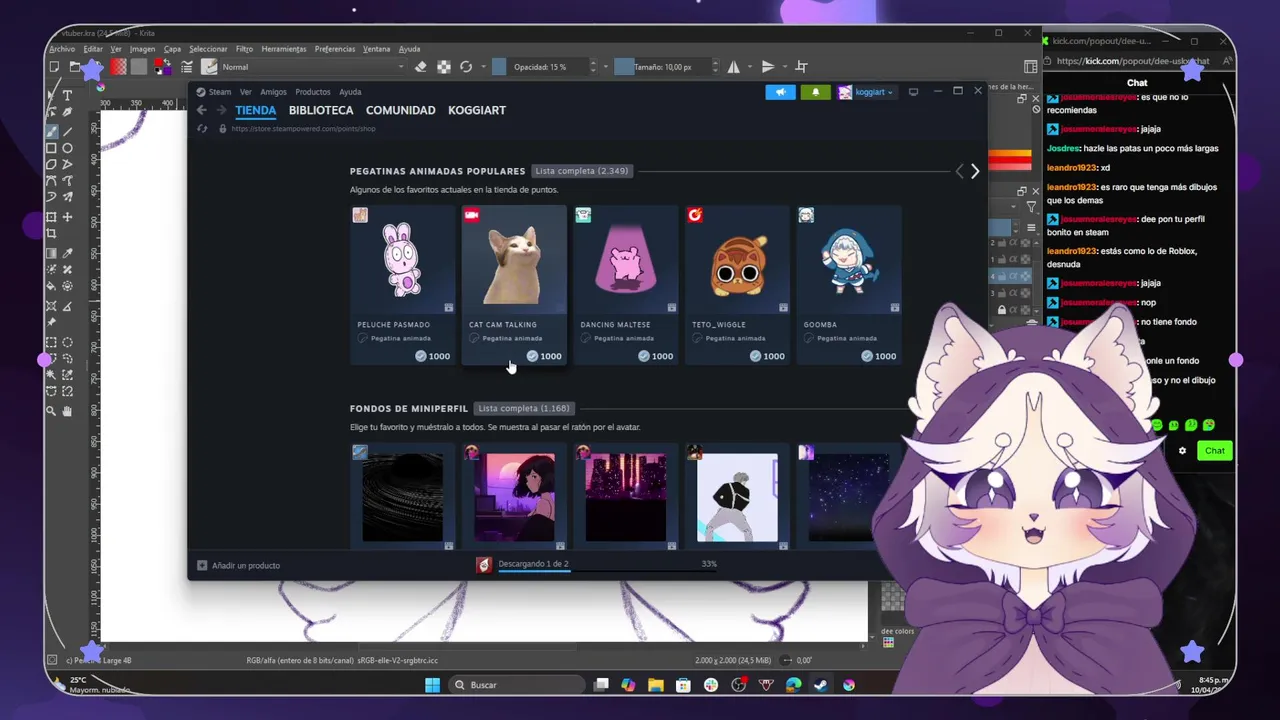
Task: Open Krita Archivo menu
Action: pyautogui.click(x=62, y=49)
